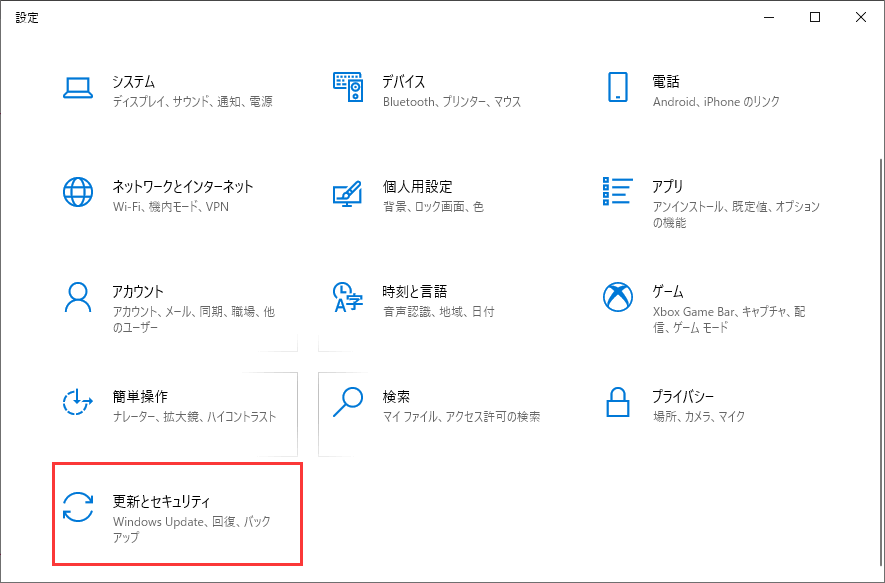
Task: Click the laptop icon for システム
Action: pyautogui.click(x=78, y=88)
